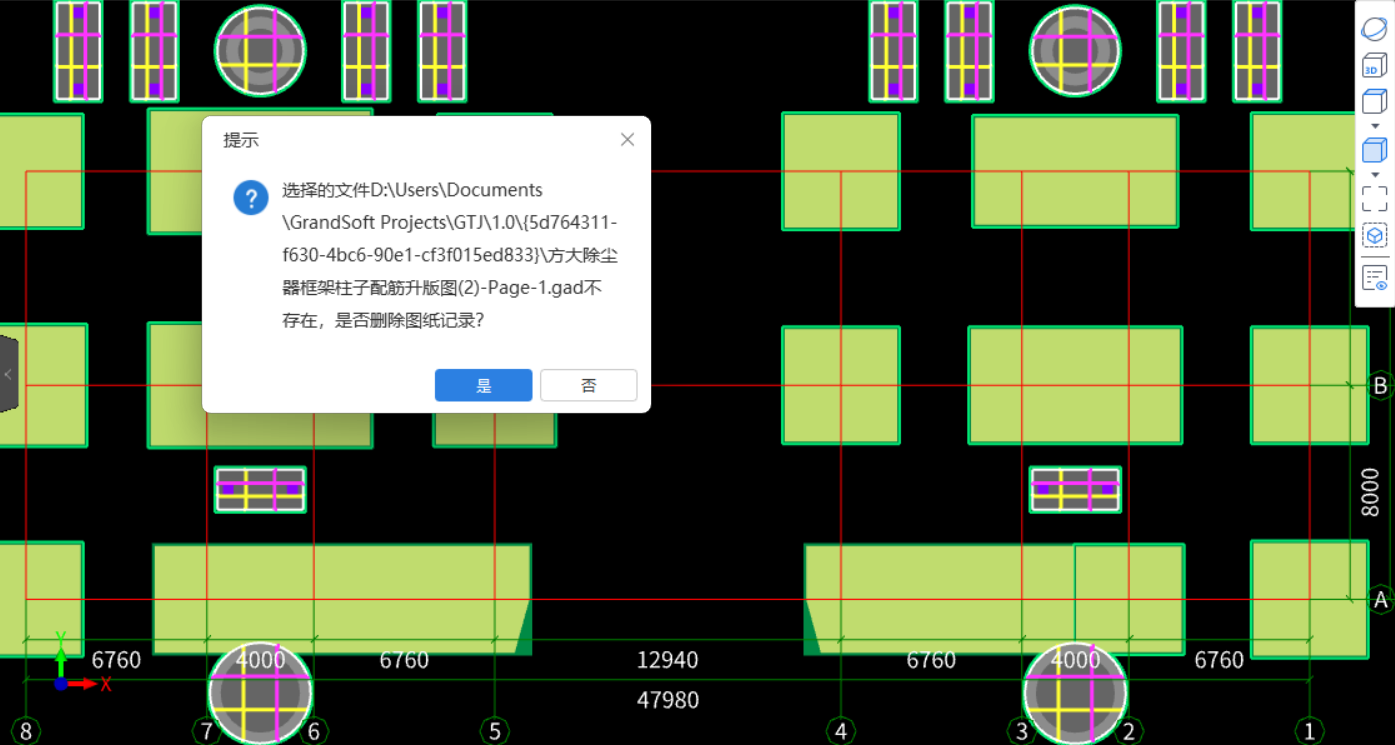
Task: Select axis label B bubble
Action: coord(1380,385)
